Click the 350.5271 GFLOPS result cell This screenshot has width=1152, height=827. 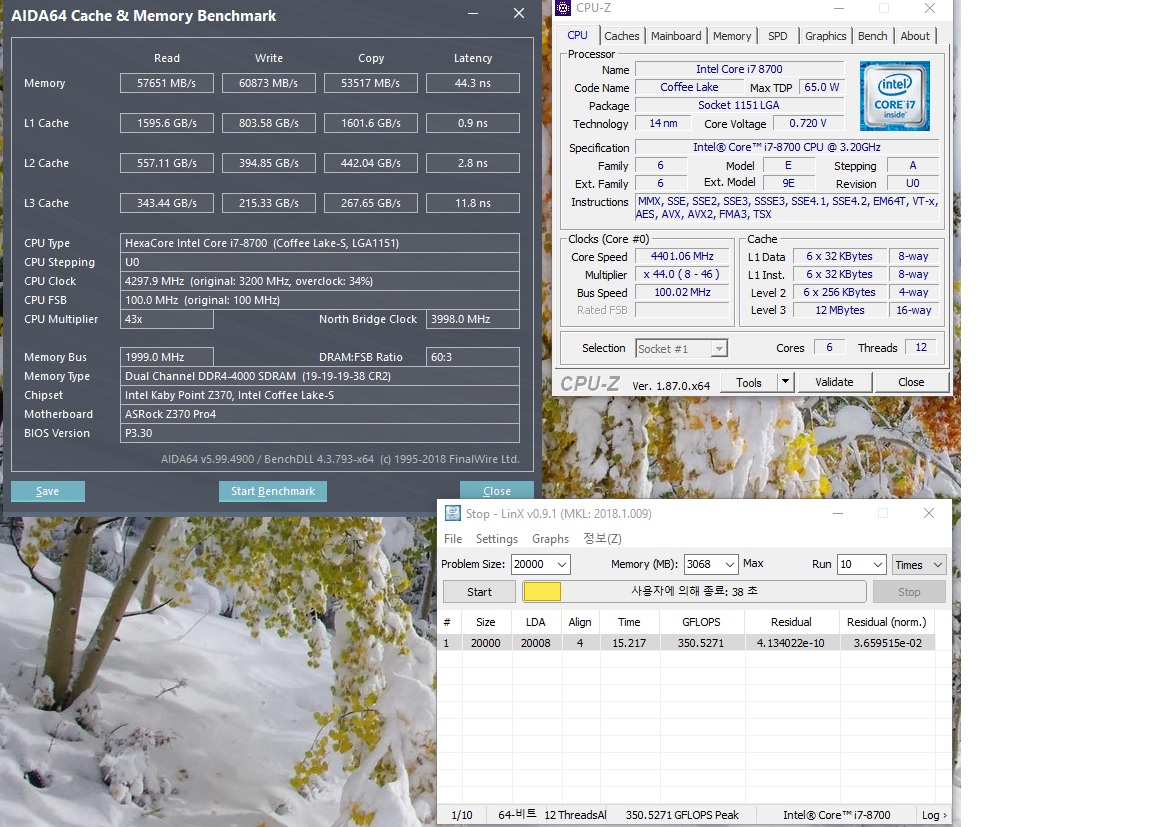point(701,643)
